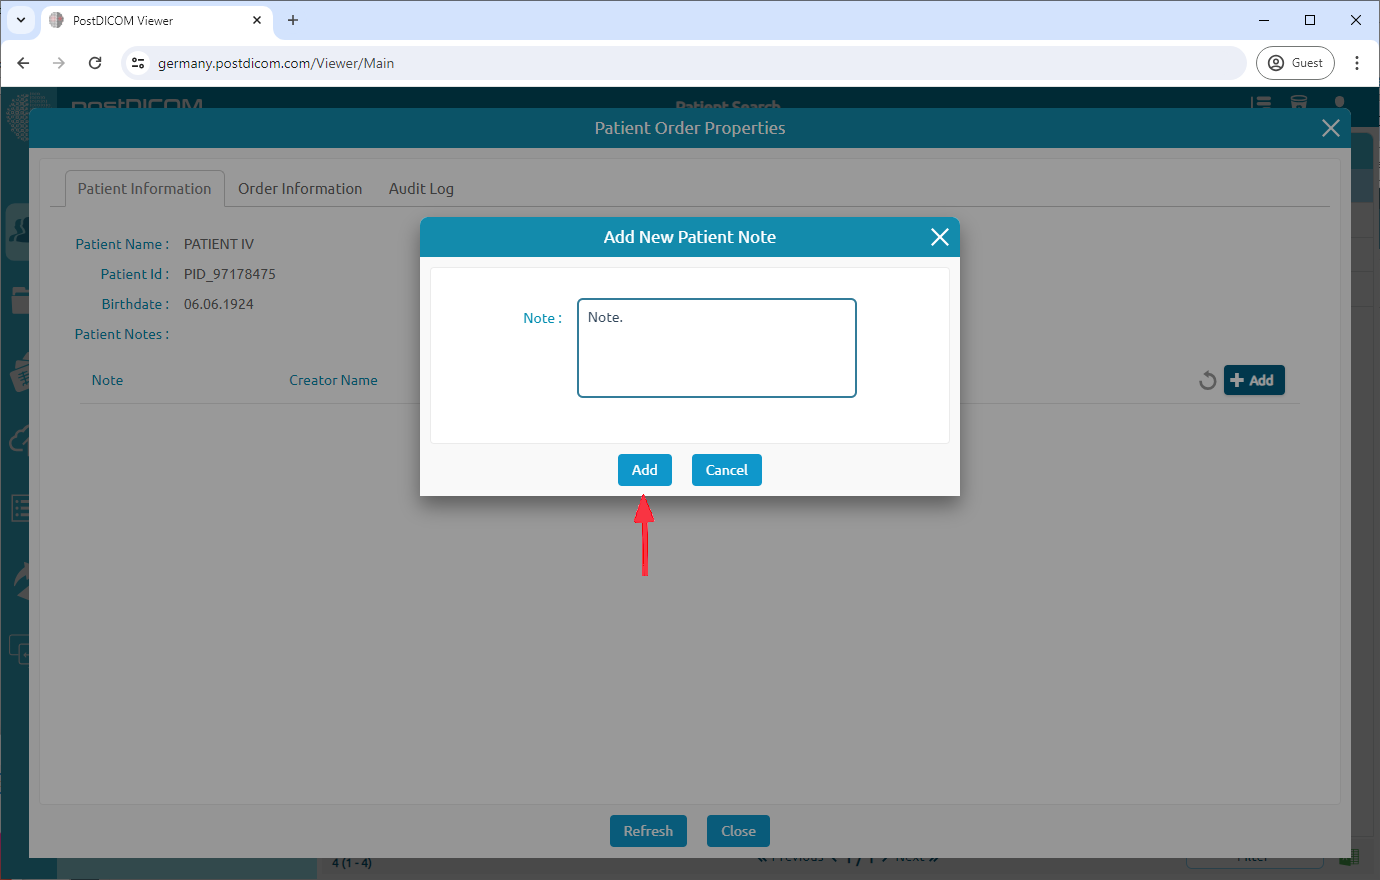This screenshot has width=1380, height=880.
Task: Reload the page using the browser refresh icon
Action: coord(95,62)
